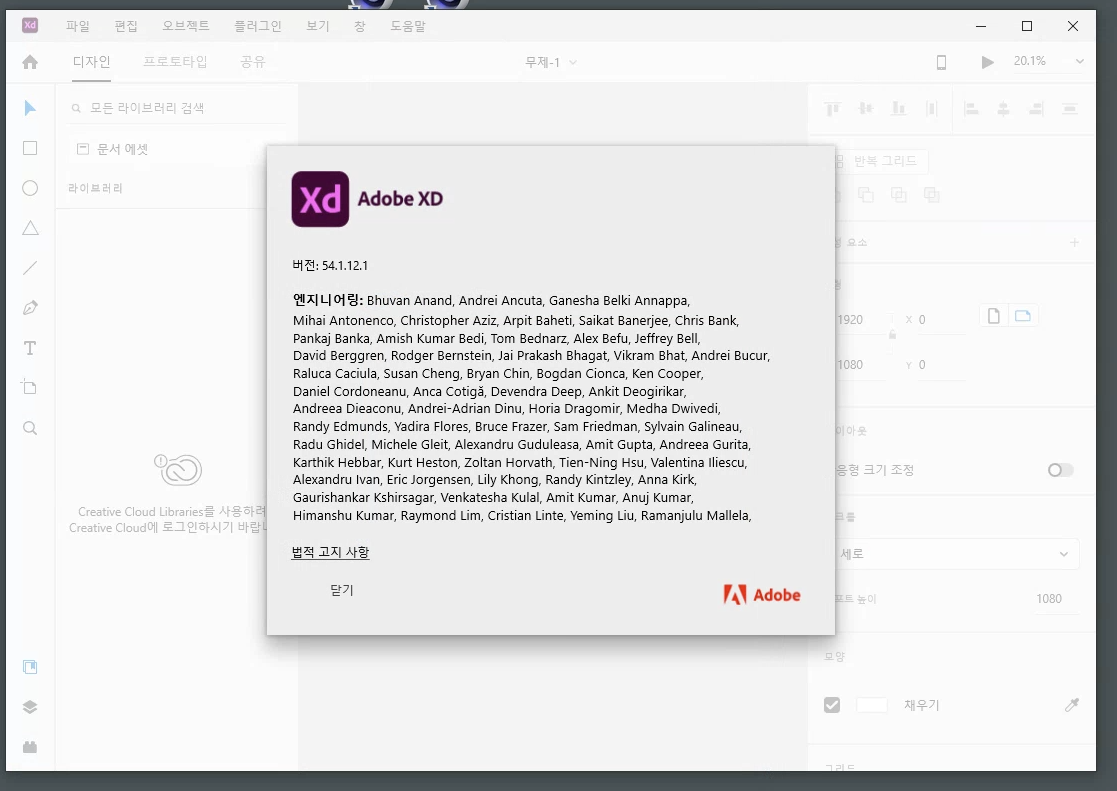Viewport: 1117px width, 791px height.
Task: Select the Text tool
Action: point(30,348)
